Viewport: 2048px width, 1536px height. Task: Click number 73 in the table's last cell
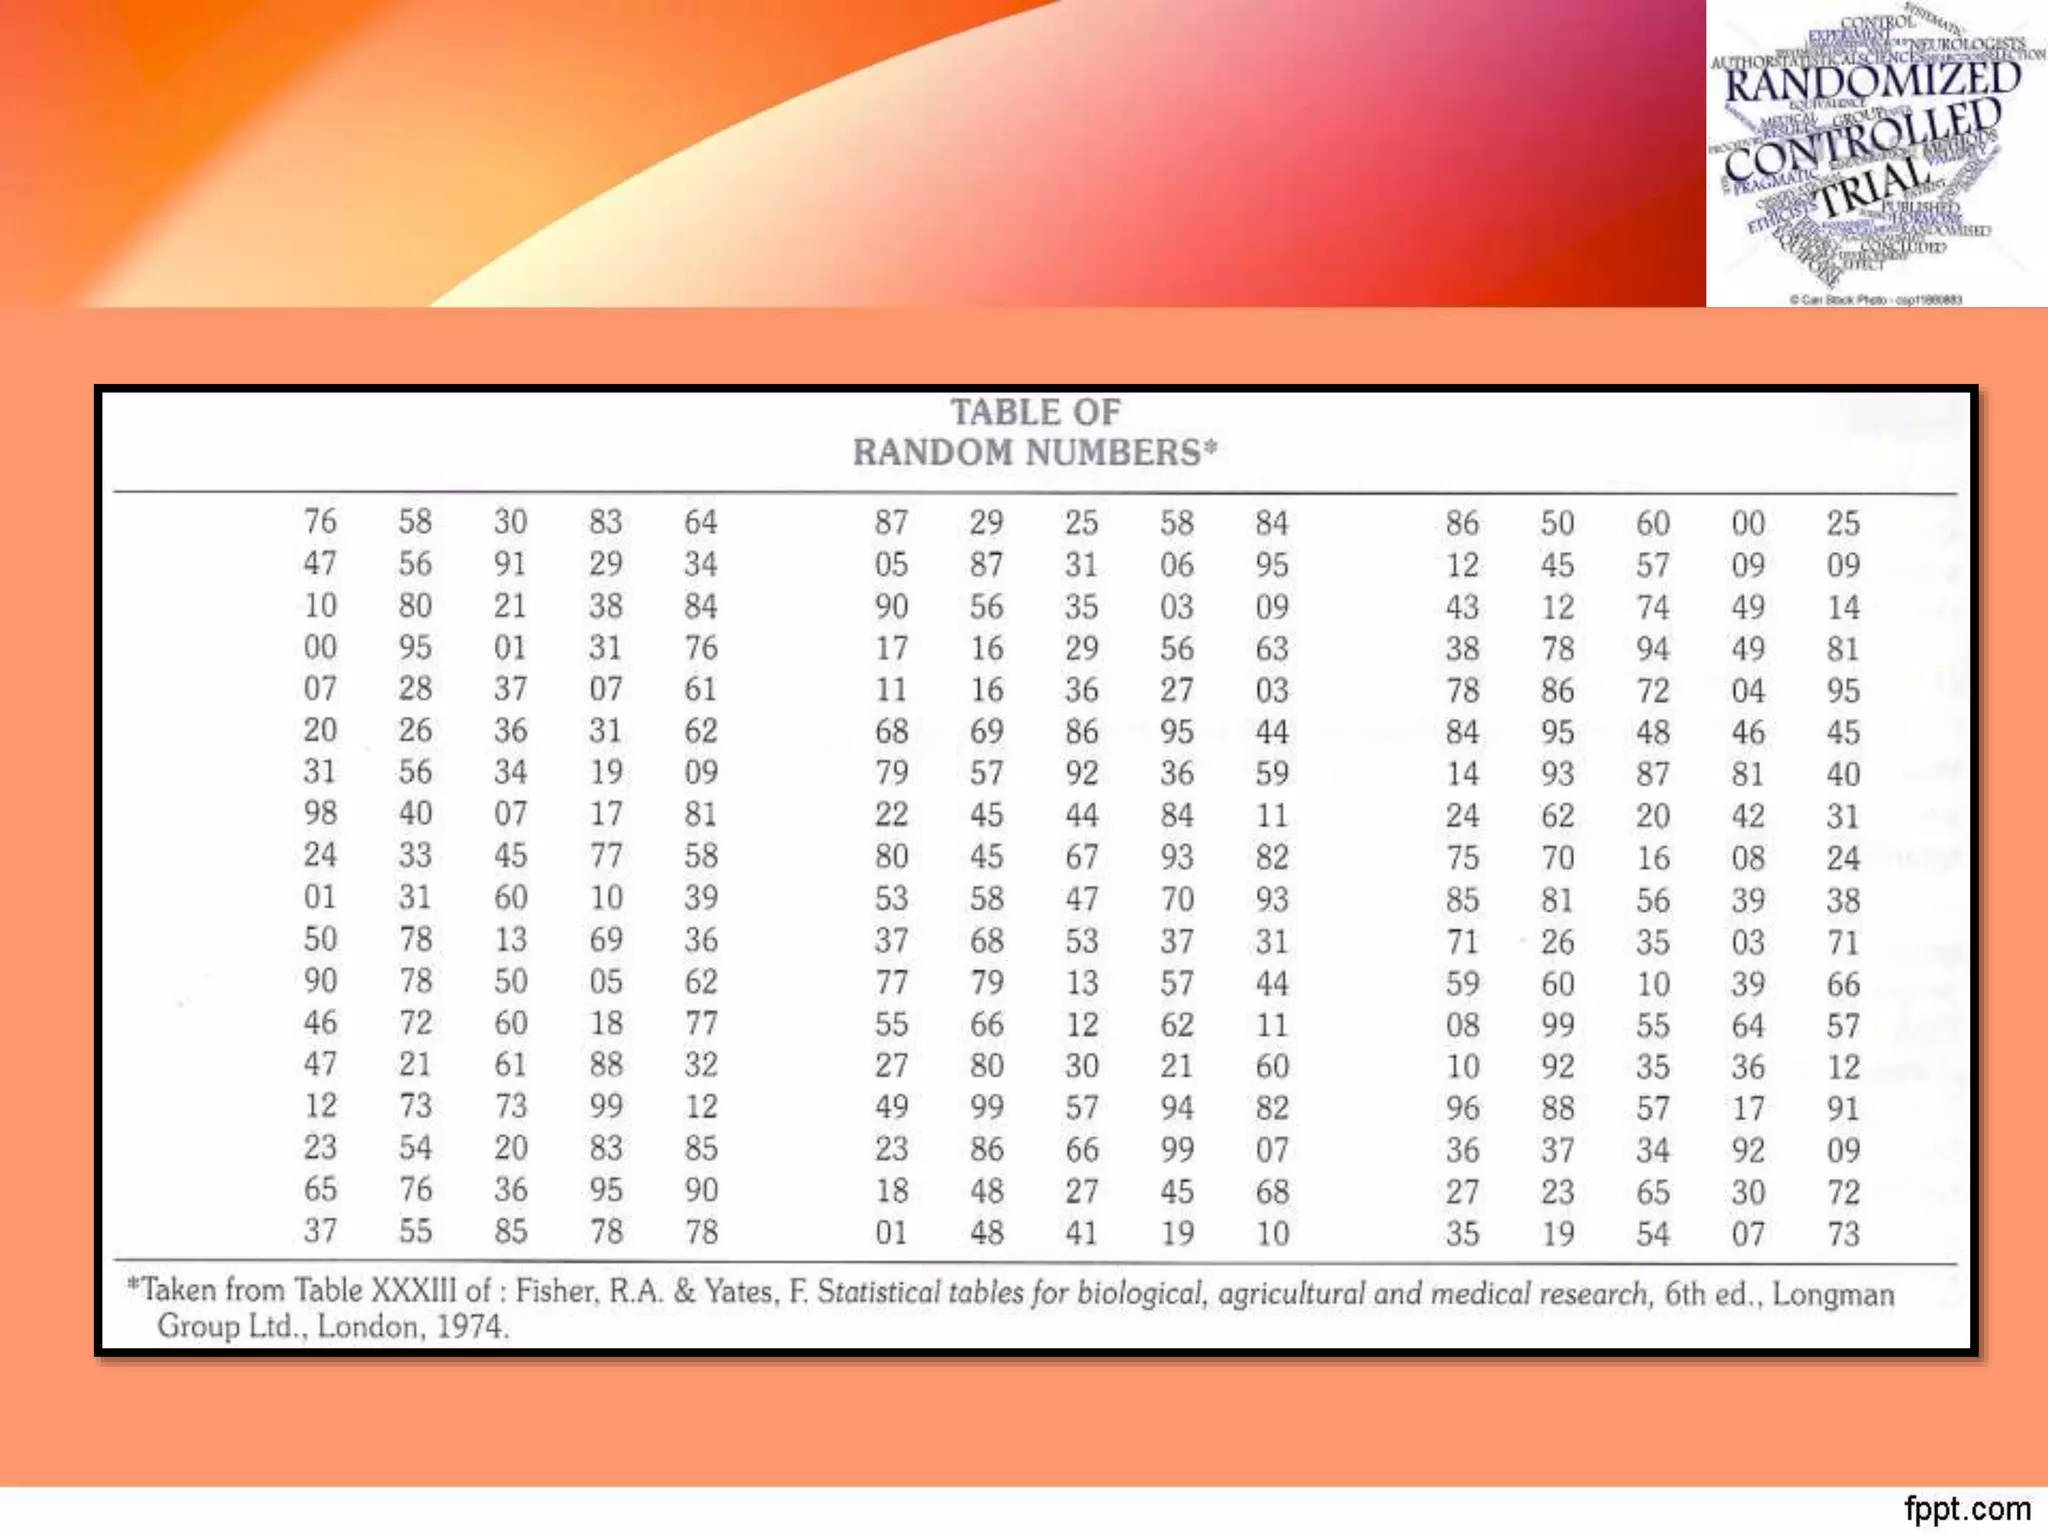tap(1843, 1233)
